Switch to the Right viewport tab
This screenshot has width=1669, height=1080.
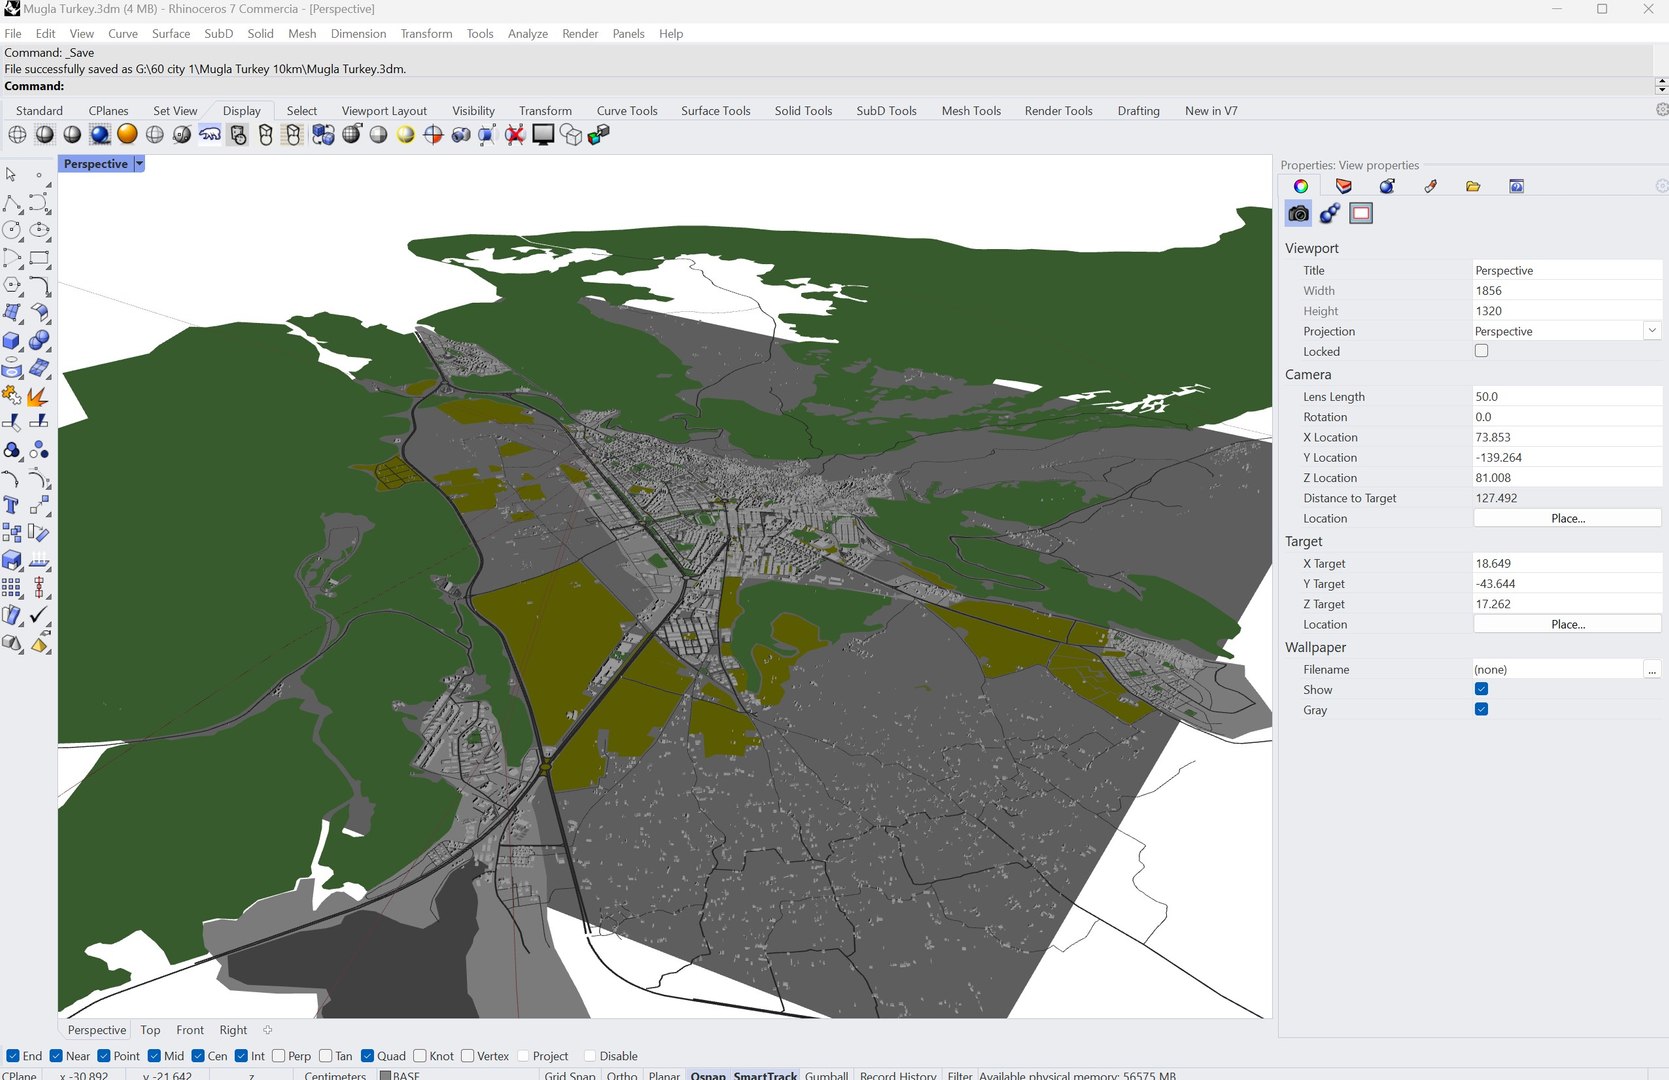[233, 1030]
